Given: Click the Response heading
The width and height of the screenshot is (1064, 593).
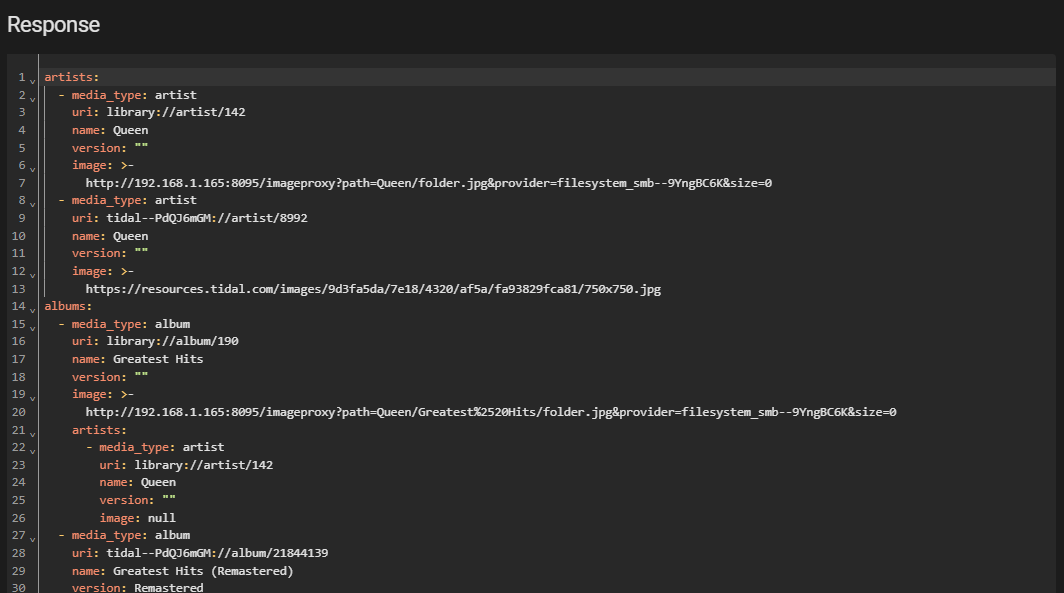Looking at the screenshot, I should point(53,25).
